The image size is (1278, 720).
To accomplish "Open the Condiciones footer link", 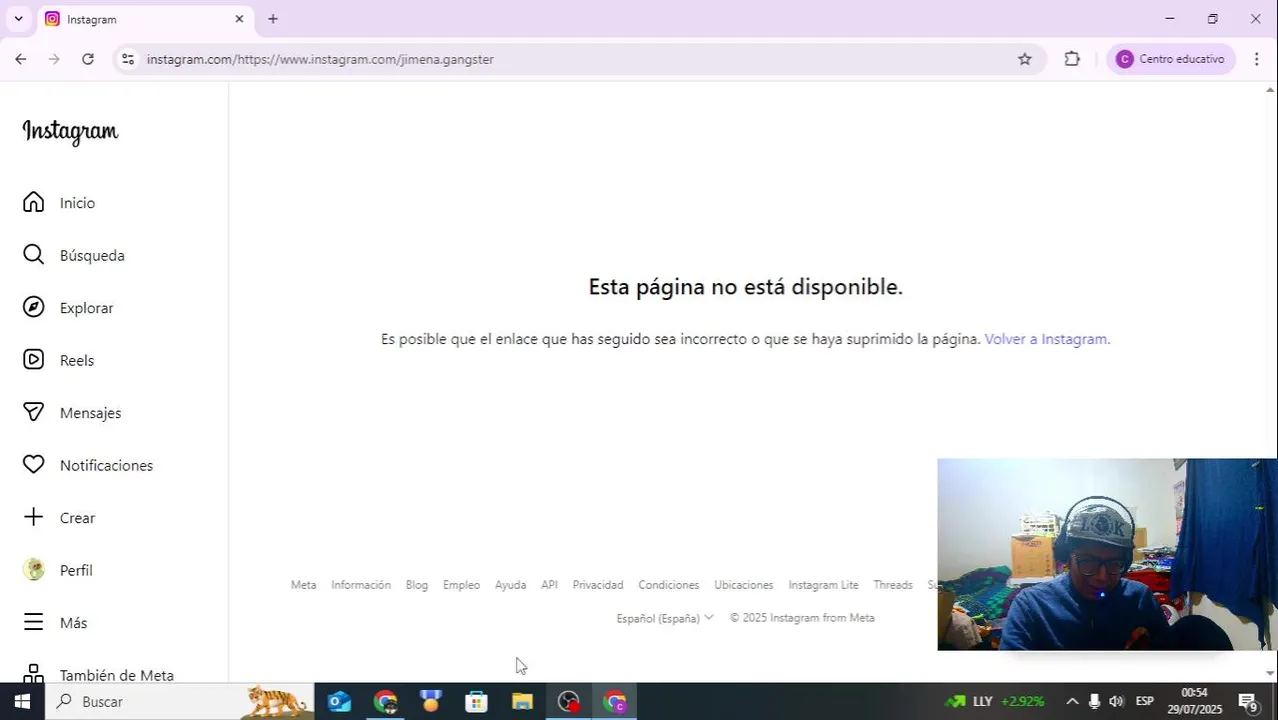I will (669, 585).
